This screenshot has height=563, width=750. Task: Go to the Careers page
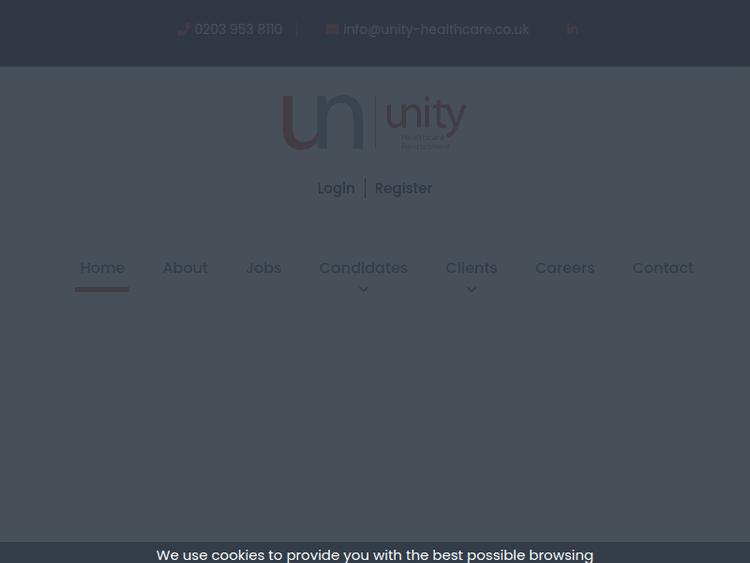coord(565,268)
